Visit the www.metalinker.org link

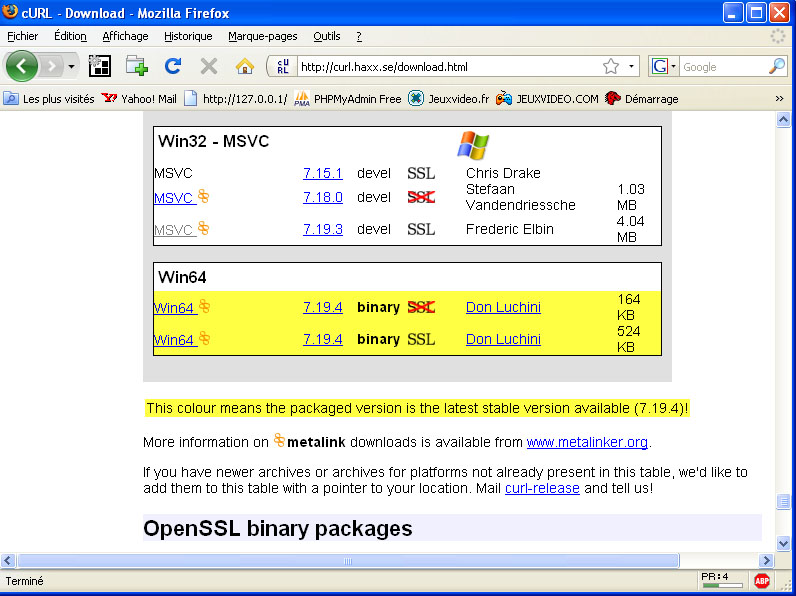click(587, 442)
